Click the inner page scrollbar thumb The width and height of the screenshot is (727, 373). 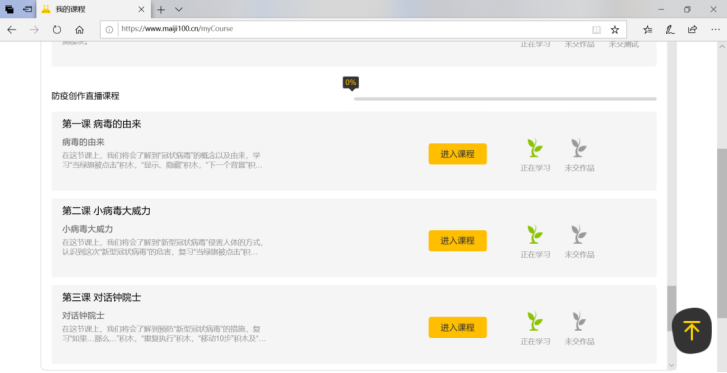pos(671,309)
